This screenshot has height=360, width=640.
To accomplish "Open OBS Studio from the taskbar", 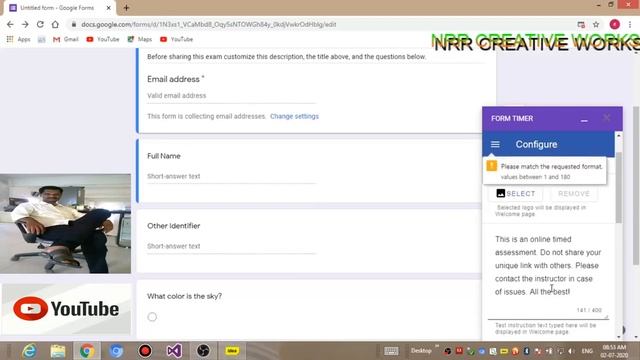I will (203, 351).
